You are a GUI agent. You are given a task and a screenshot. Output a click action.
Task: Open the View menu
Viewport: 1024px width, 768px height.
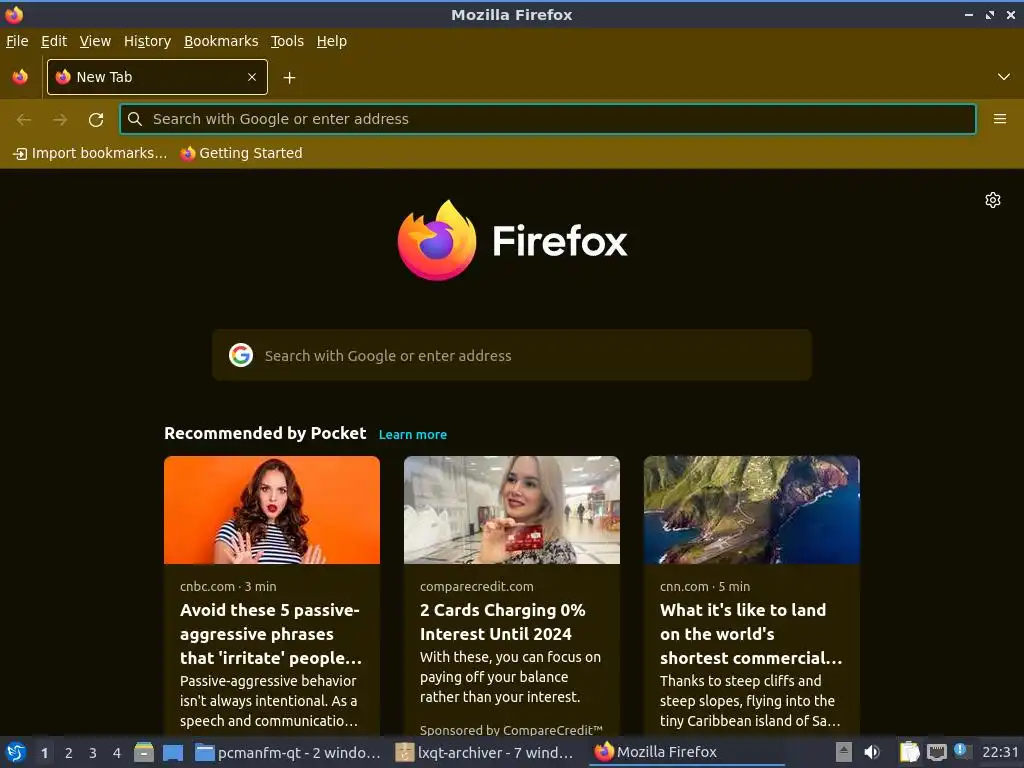pyautogui.click(x=95, y=41)
